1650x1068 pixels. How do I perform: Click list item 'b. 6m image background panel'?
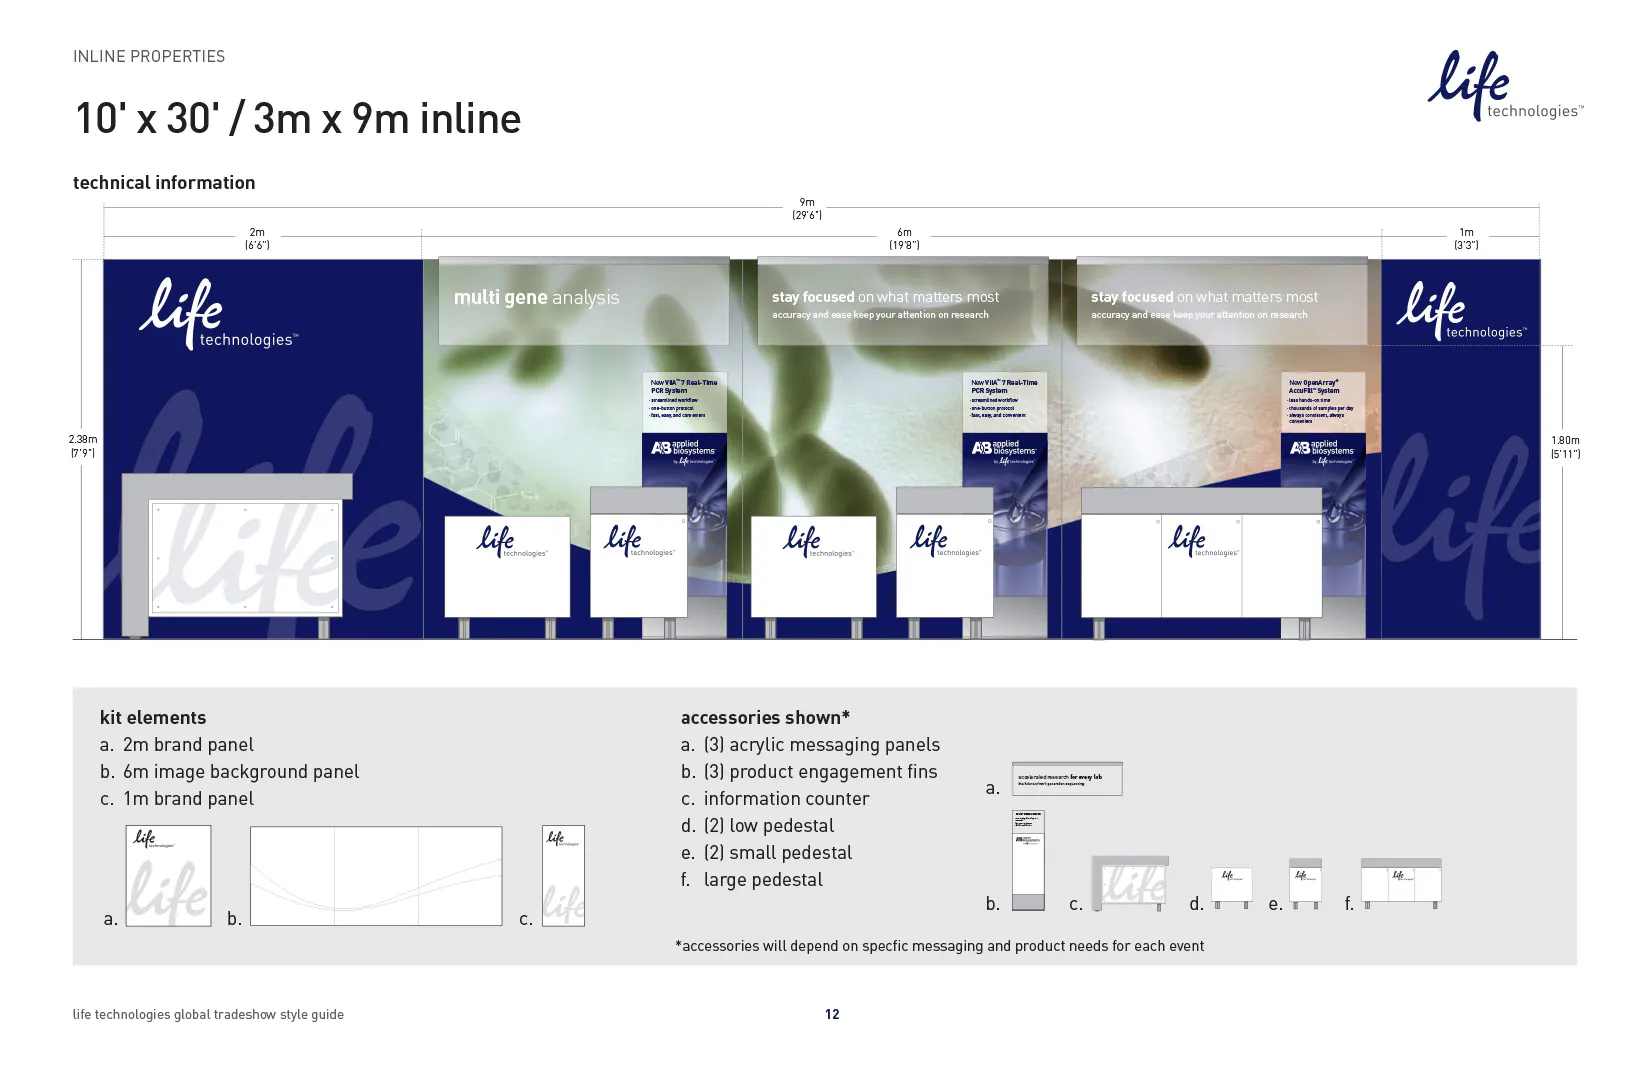(x=229, y=772)
